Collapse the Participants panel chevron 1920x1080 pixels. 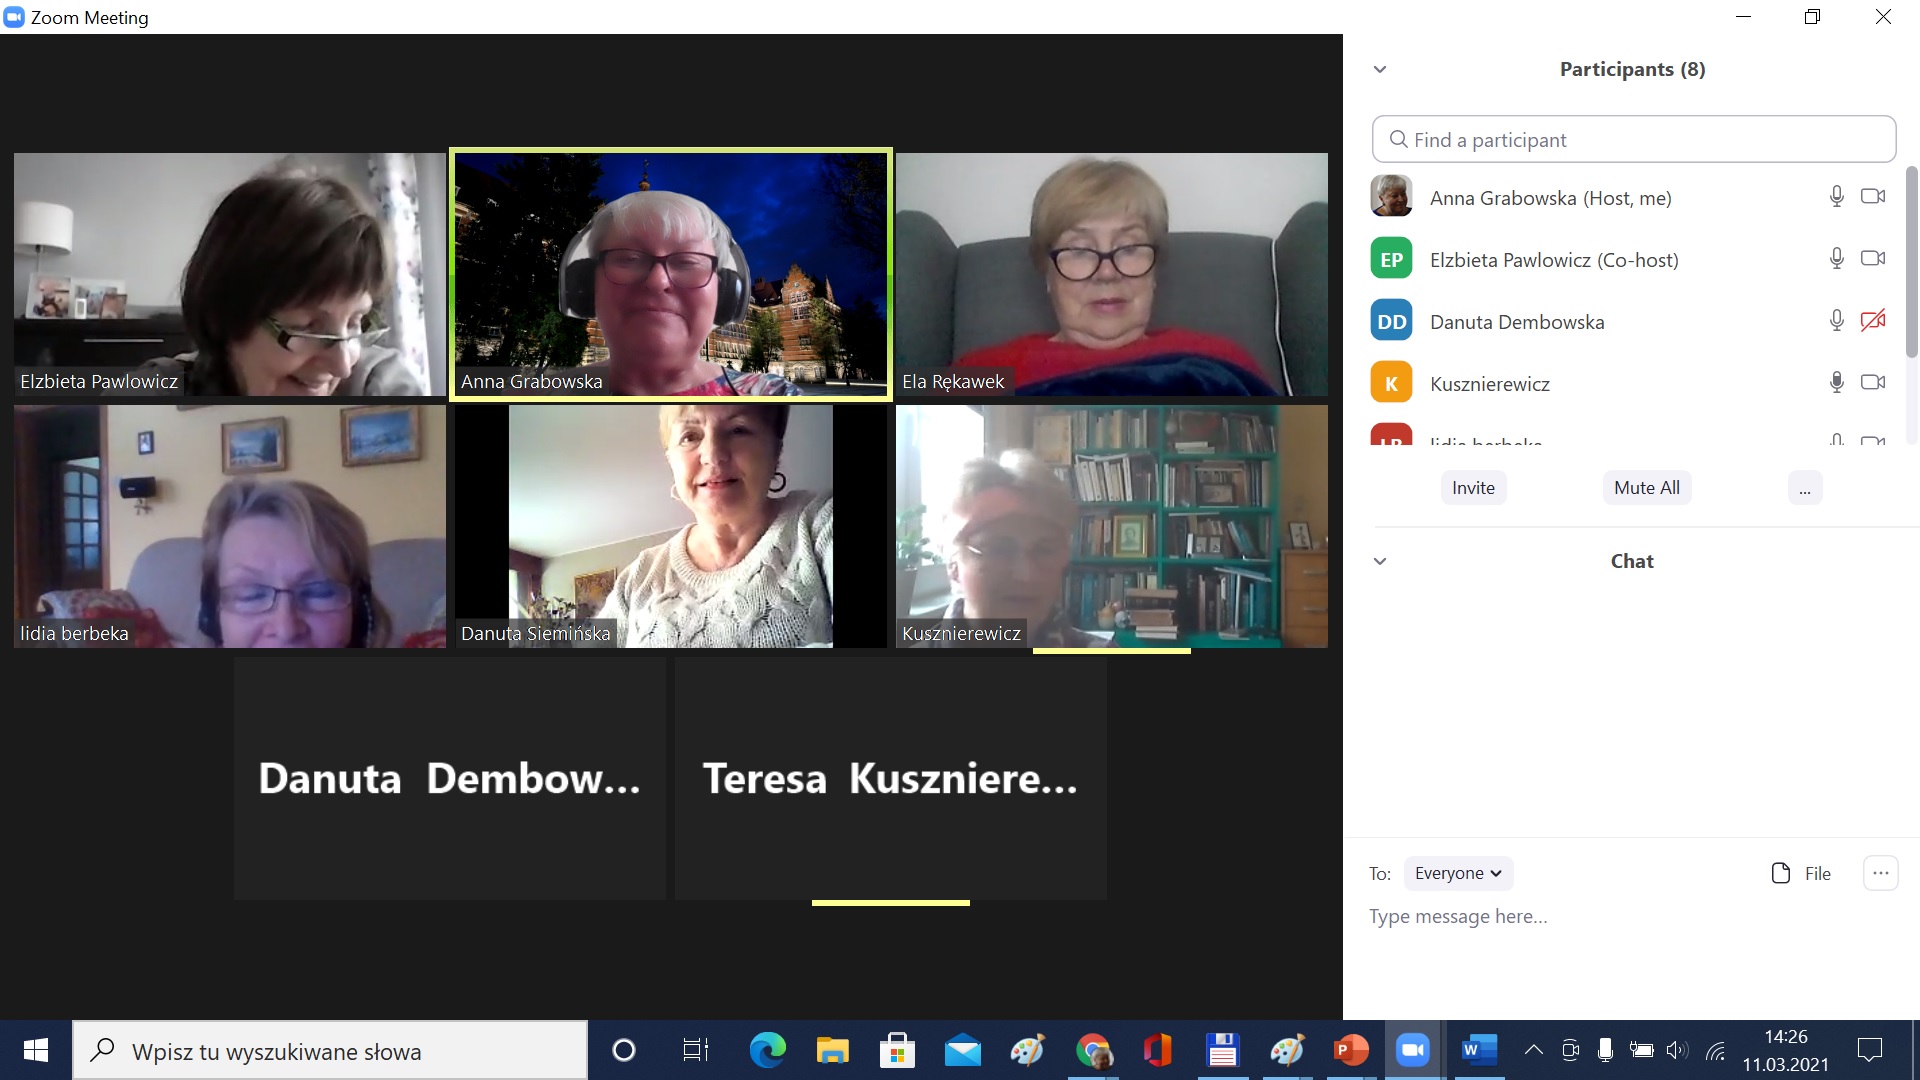click(x=1380, y=69)
